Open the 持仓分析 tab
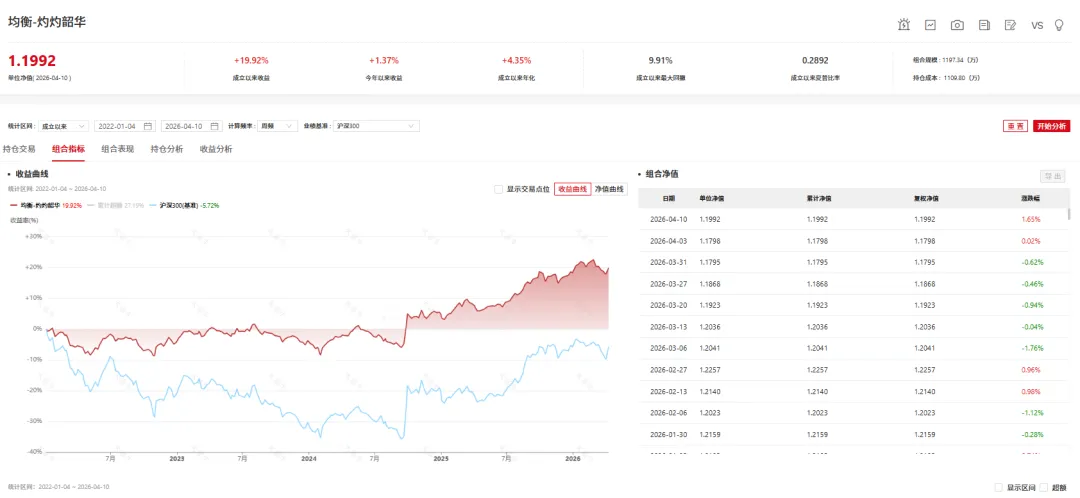This screenshot has height=498, width=1080. (167, 149)
